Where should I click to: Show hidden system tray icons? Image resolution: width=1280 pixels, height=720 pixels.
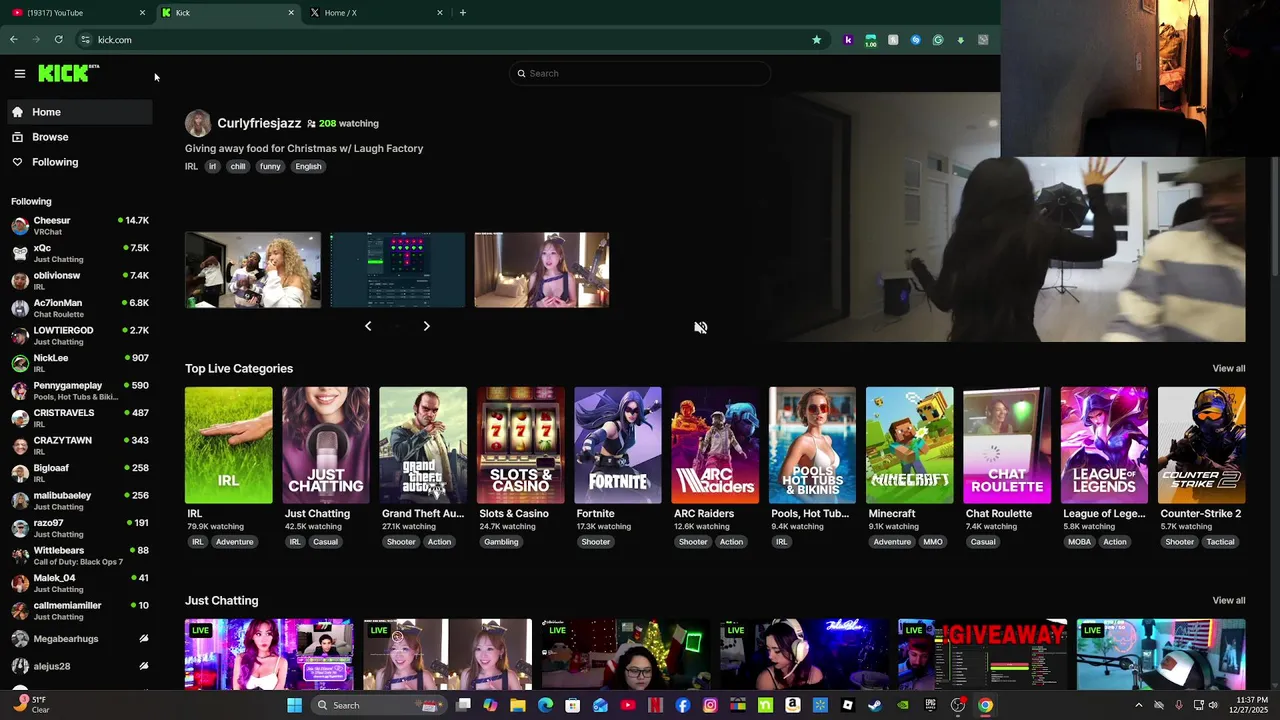click(x=1138, y=705)
